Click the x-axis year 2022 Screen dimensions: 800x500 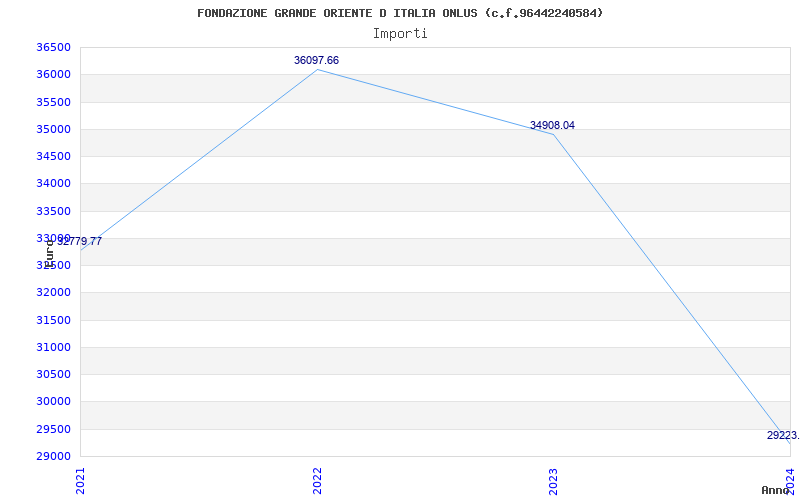[317, 481]
